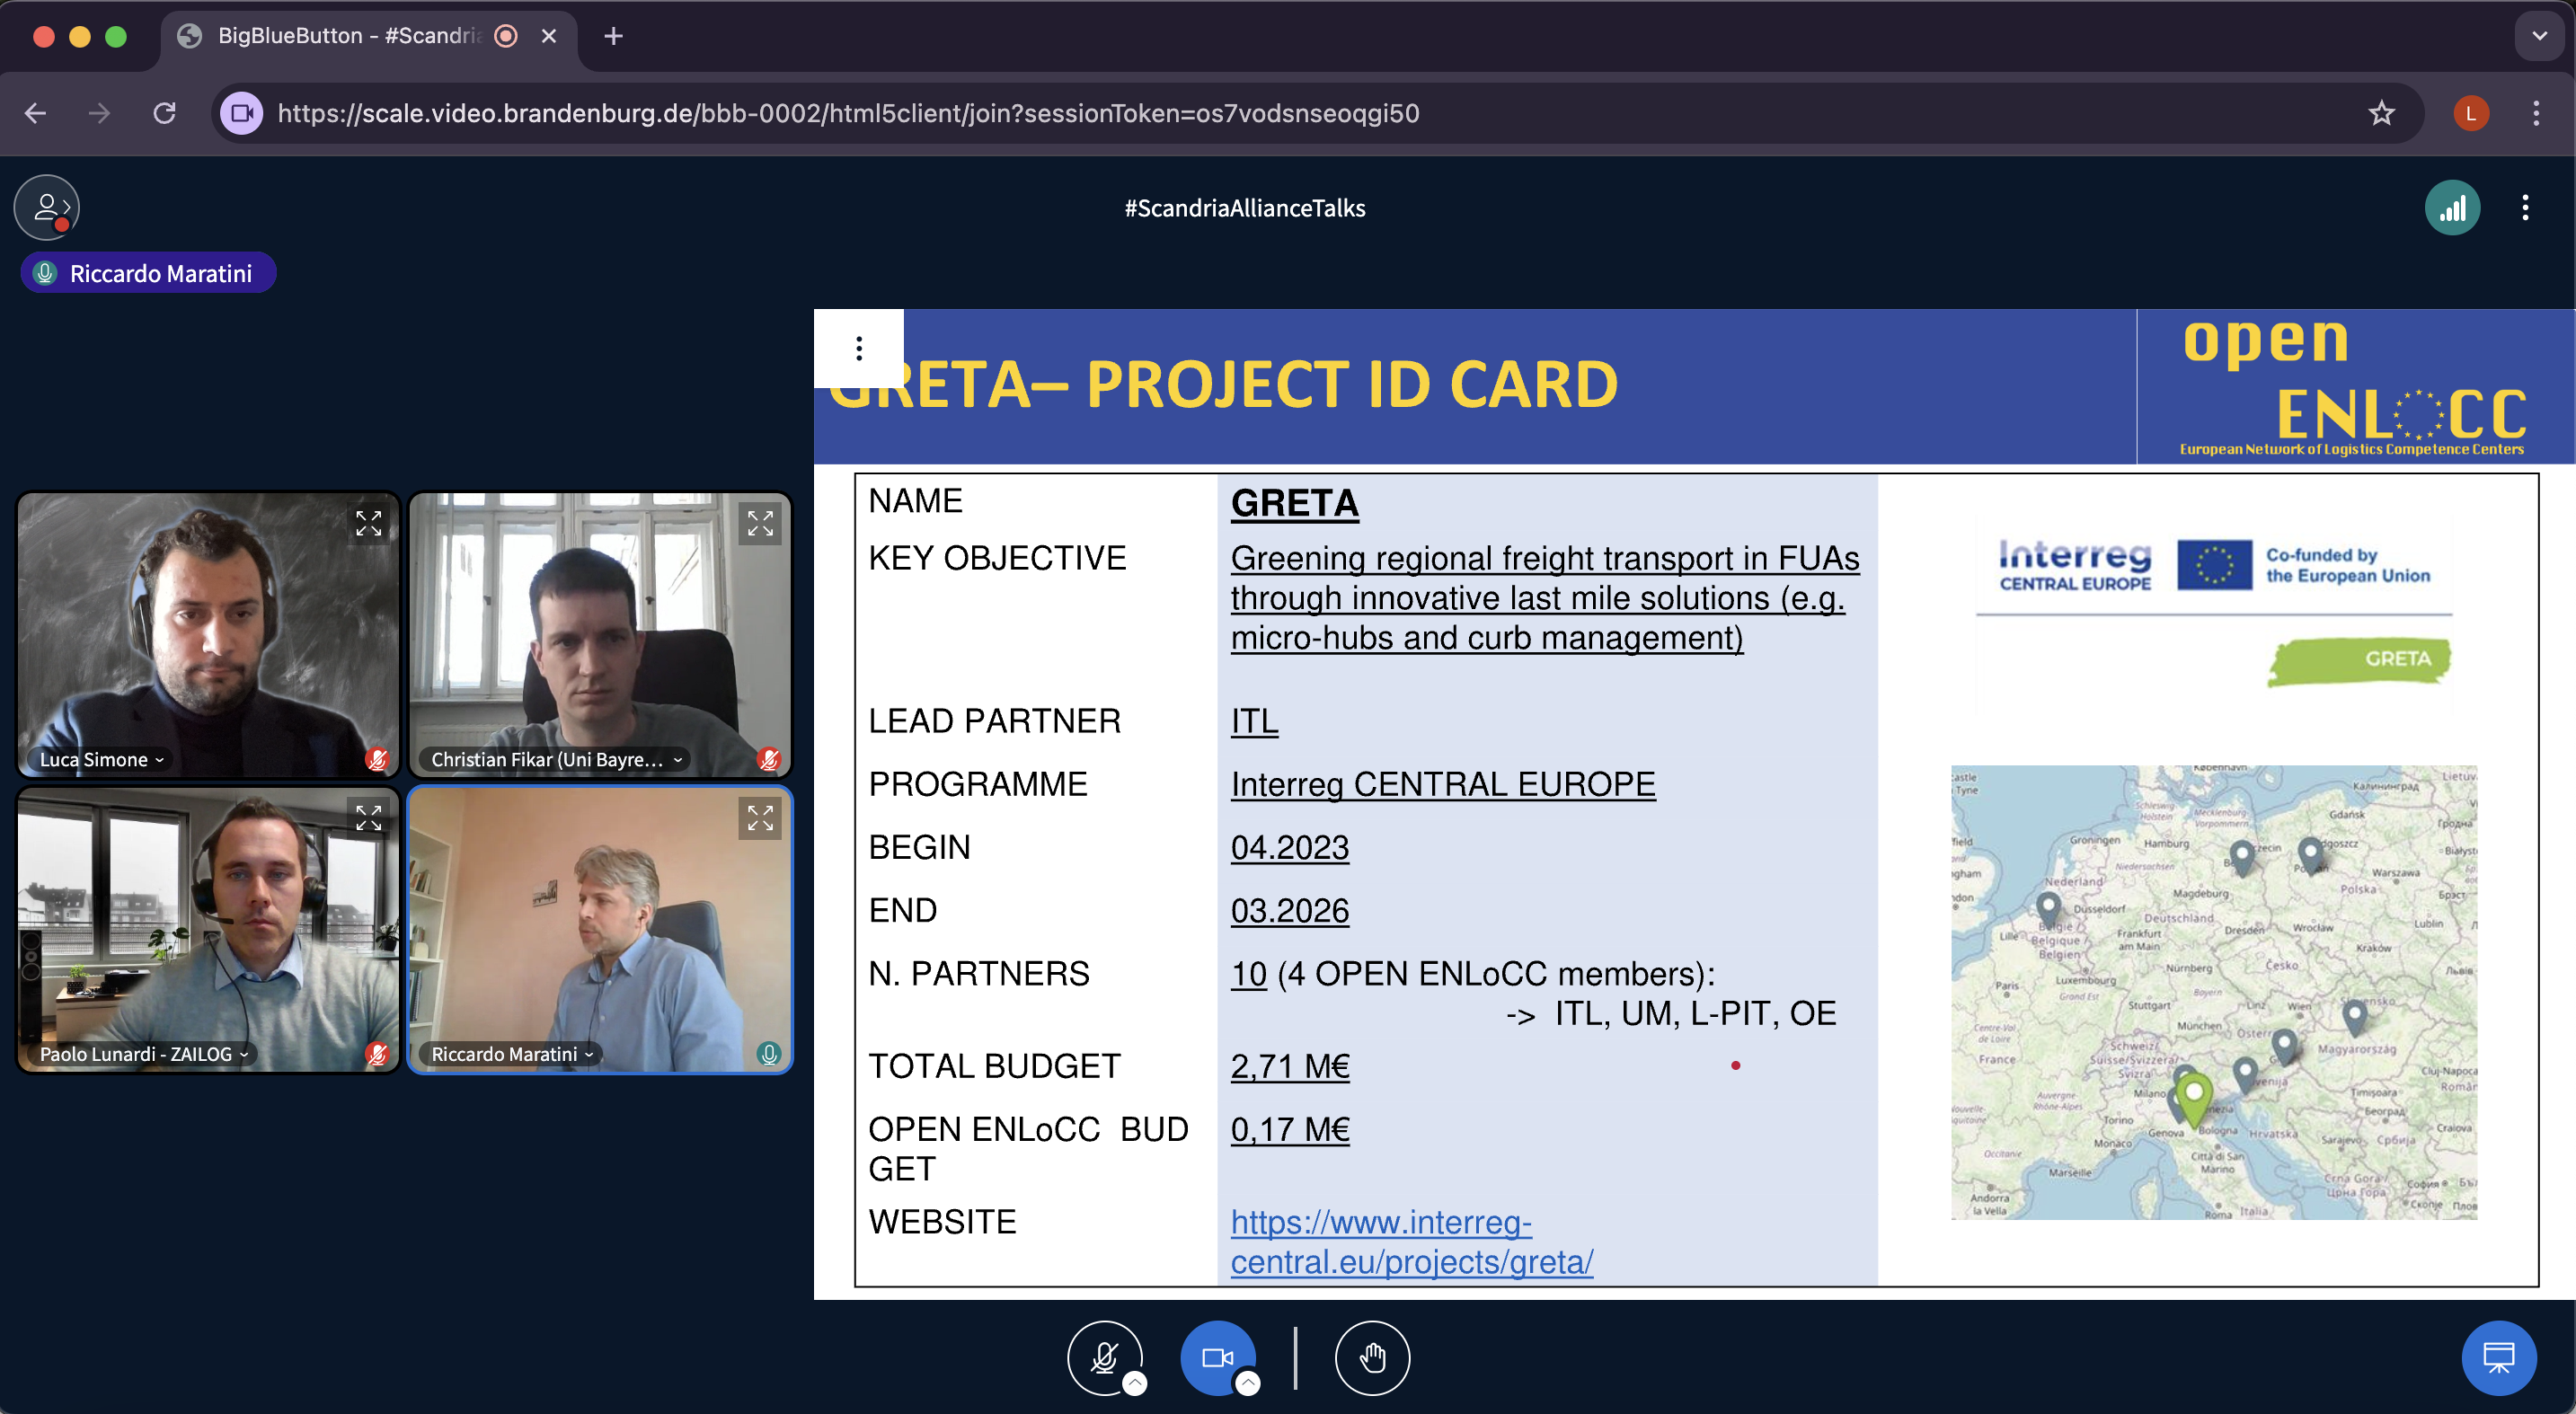Image resolution: width=2576 pixels, height=1414 pixels.
Task: Expand Paolo Lunardi's video to fullscreen
Action: 369,818
